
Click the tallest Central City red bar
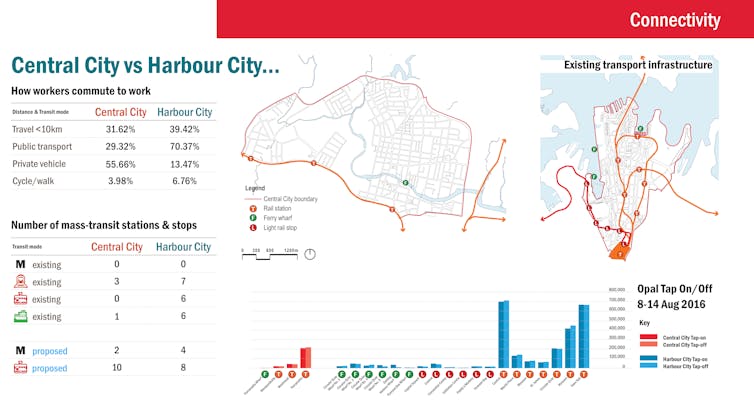(305, 357)
